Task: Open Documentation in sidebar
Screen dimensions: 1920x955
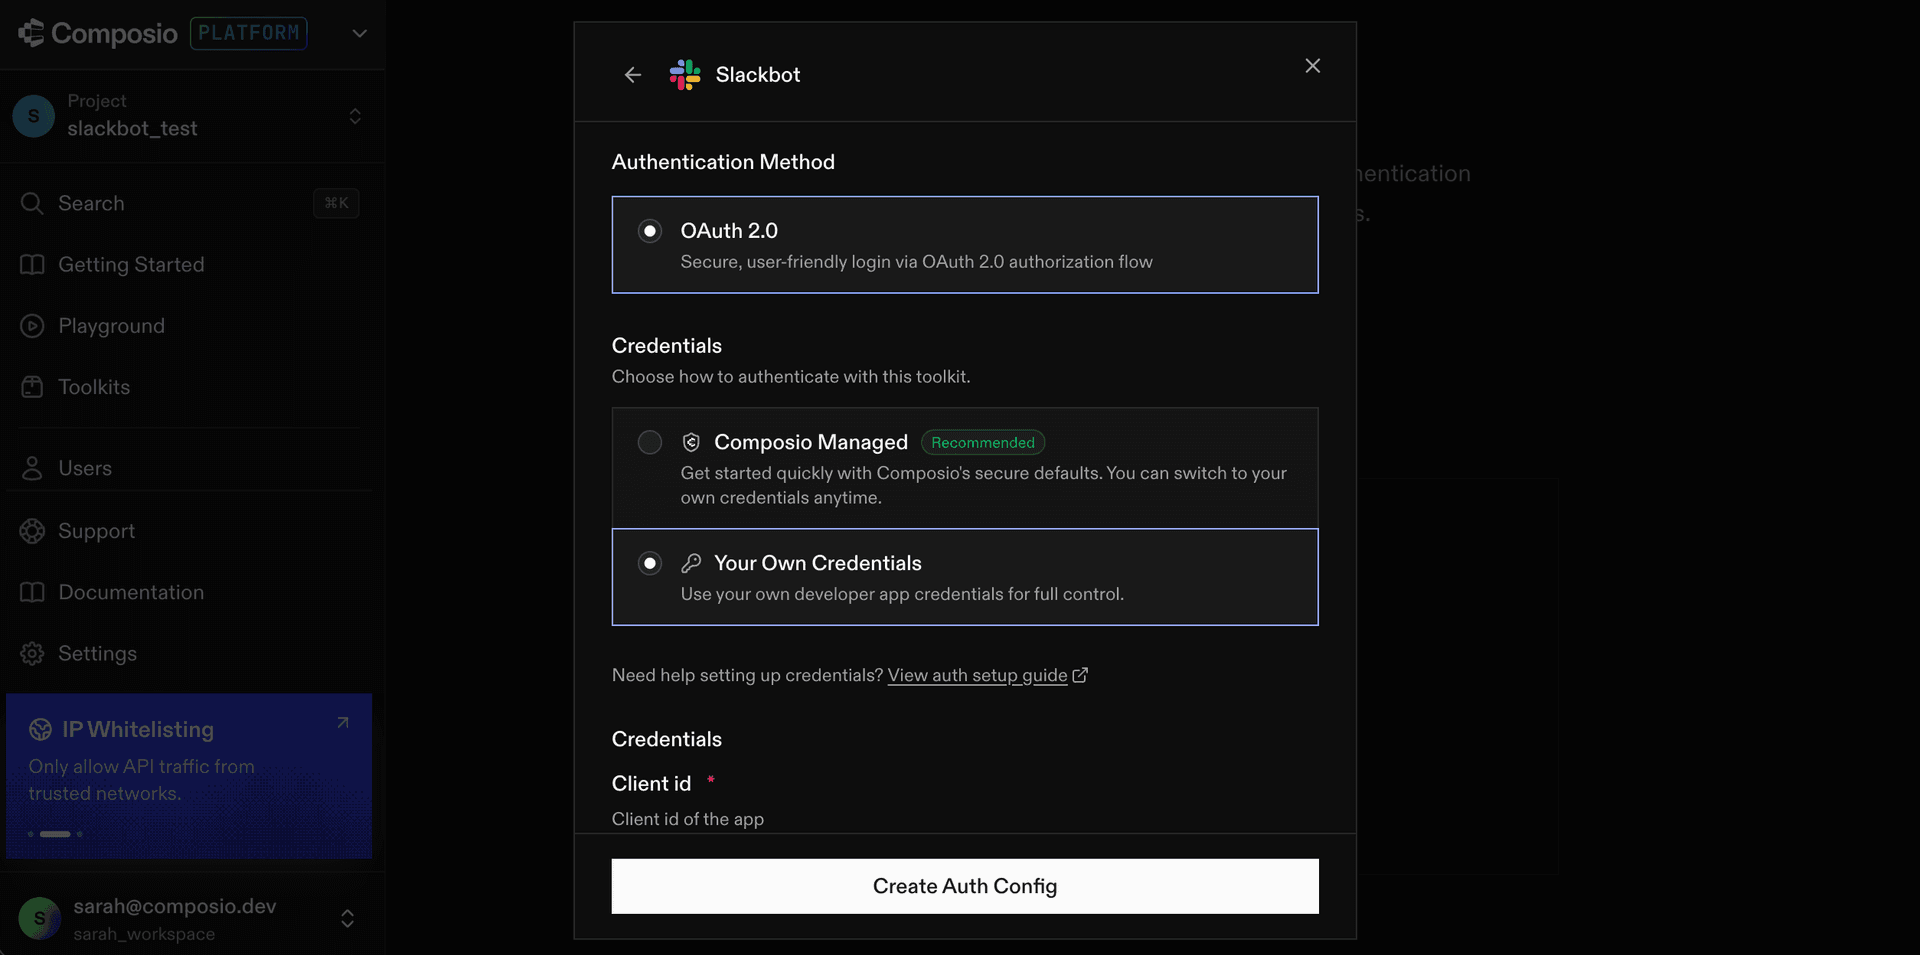Action: [131, 592]
